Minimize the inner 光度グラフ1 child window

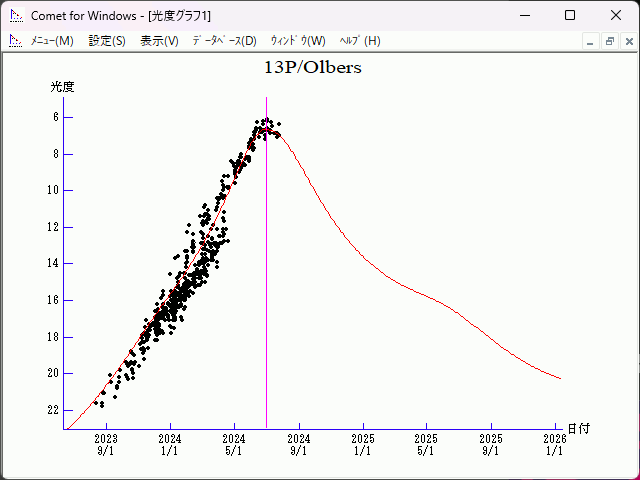coord(590,41)
